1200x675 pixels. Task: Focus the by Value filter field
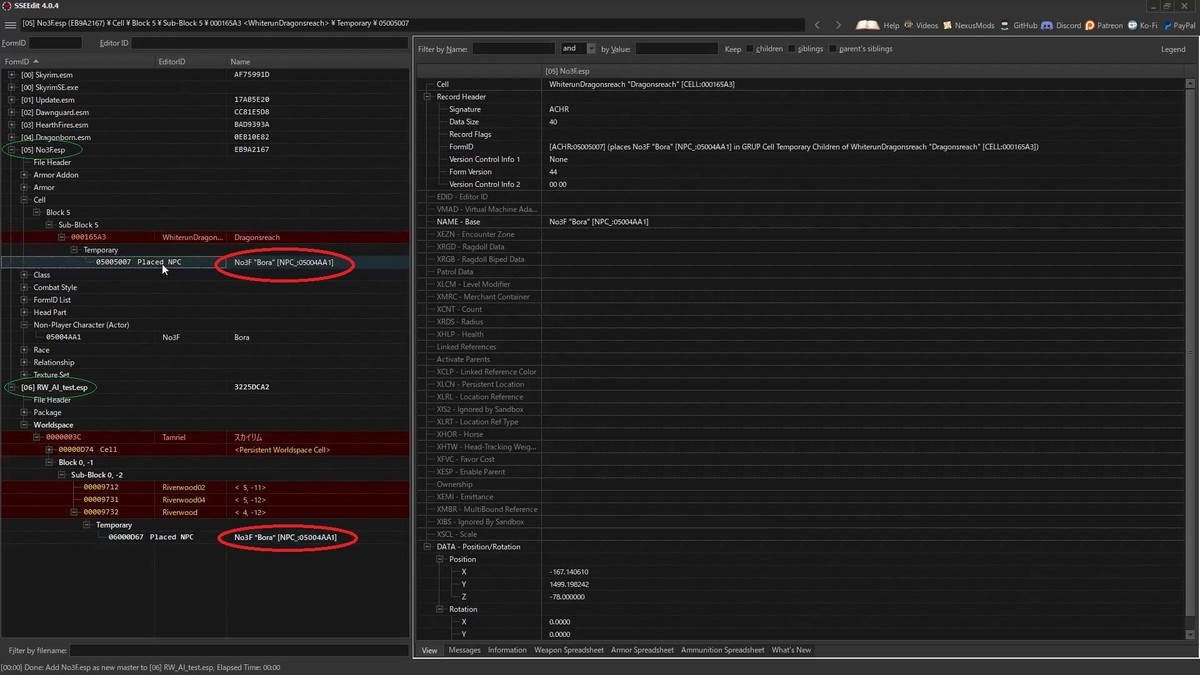coord(677,48)
